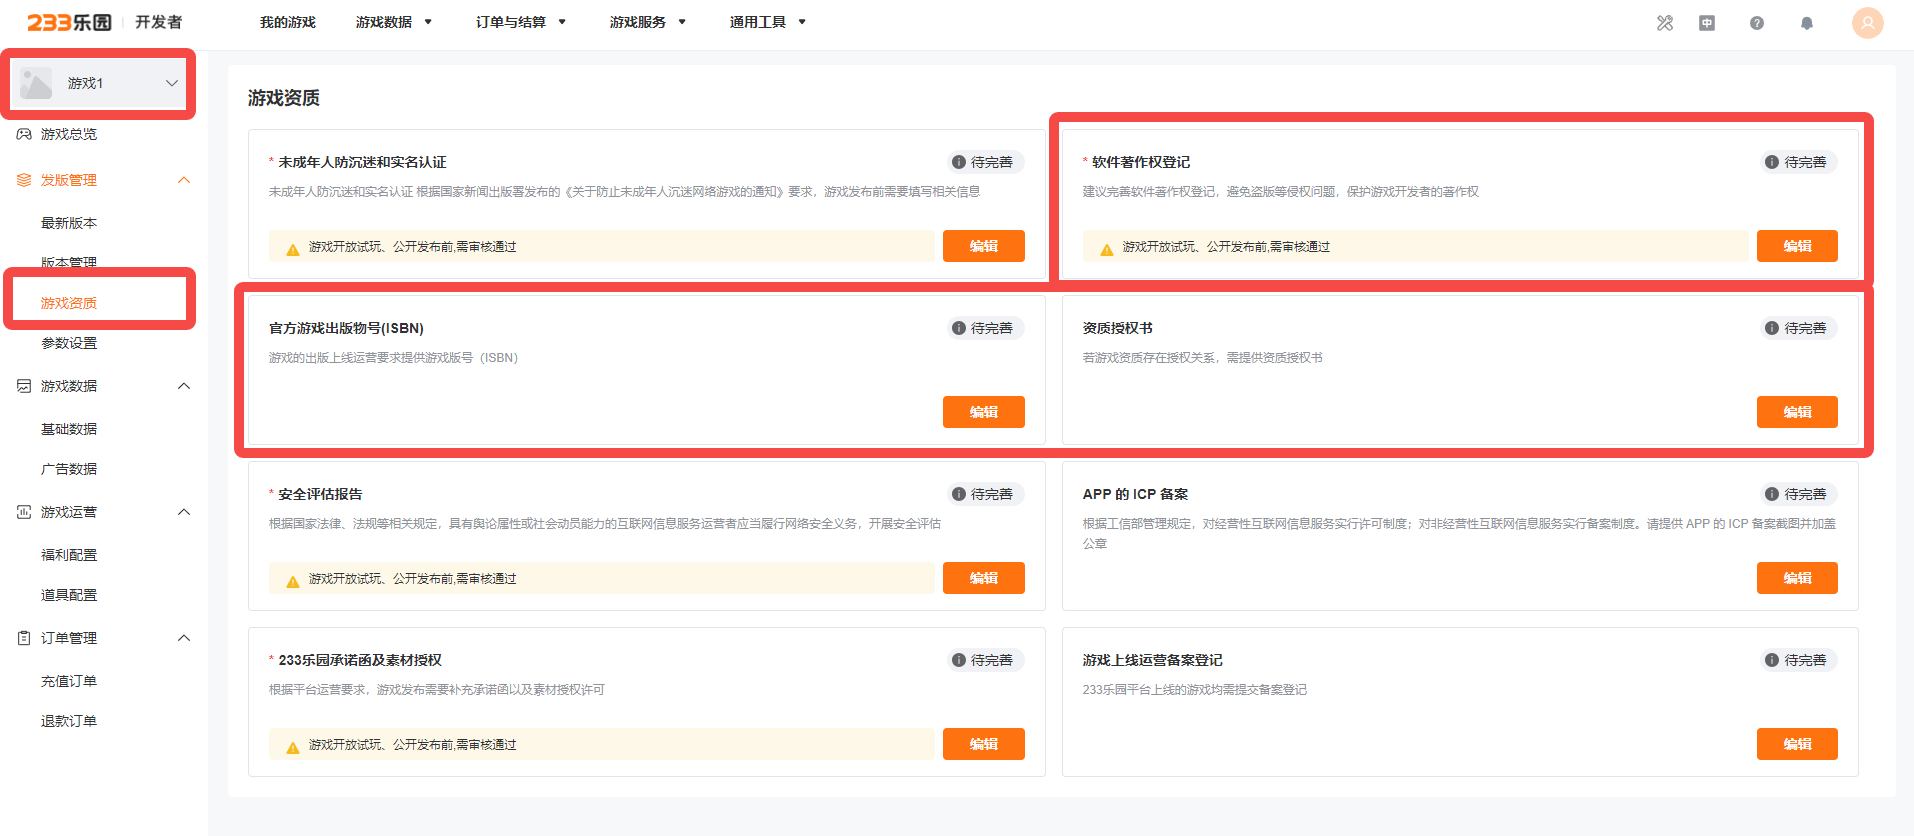Click the 资质授权书 card title
Image resolution: width=1914 pixels, height=836 pixels.
pyautogui.click(x=1118, y=328)
